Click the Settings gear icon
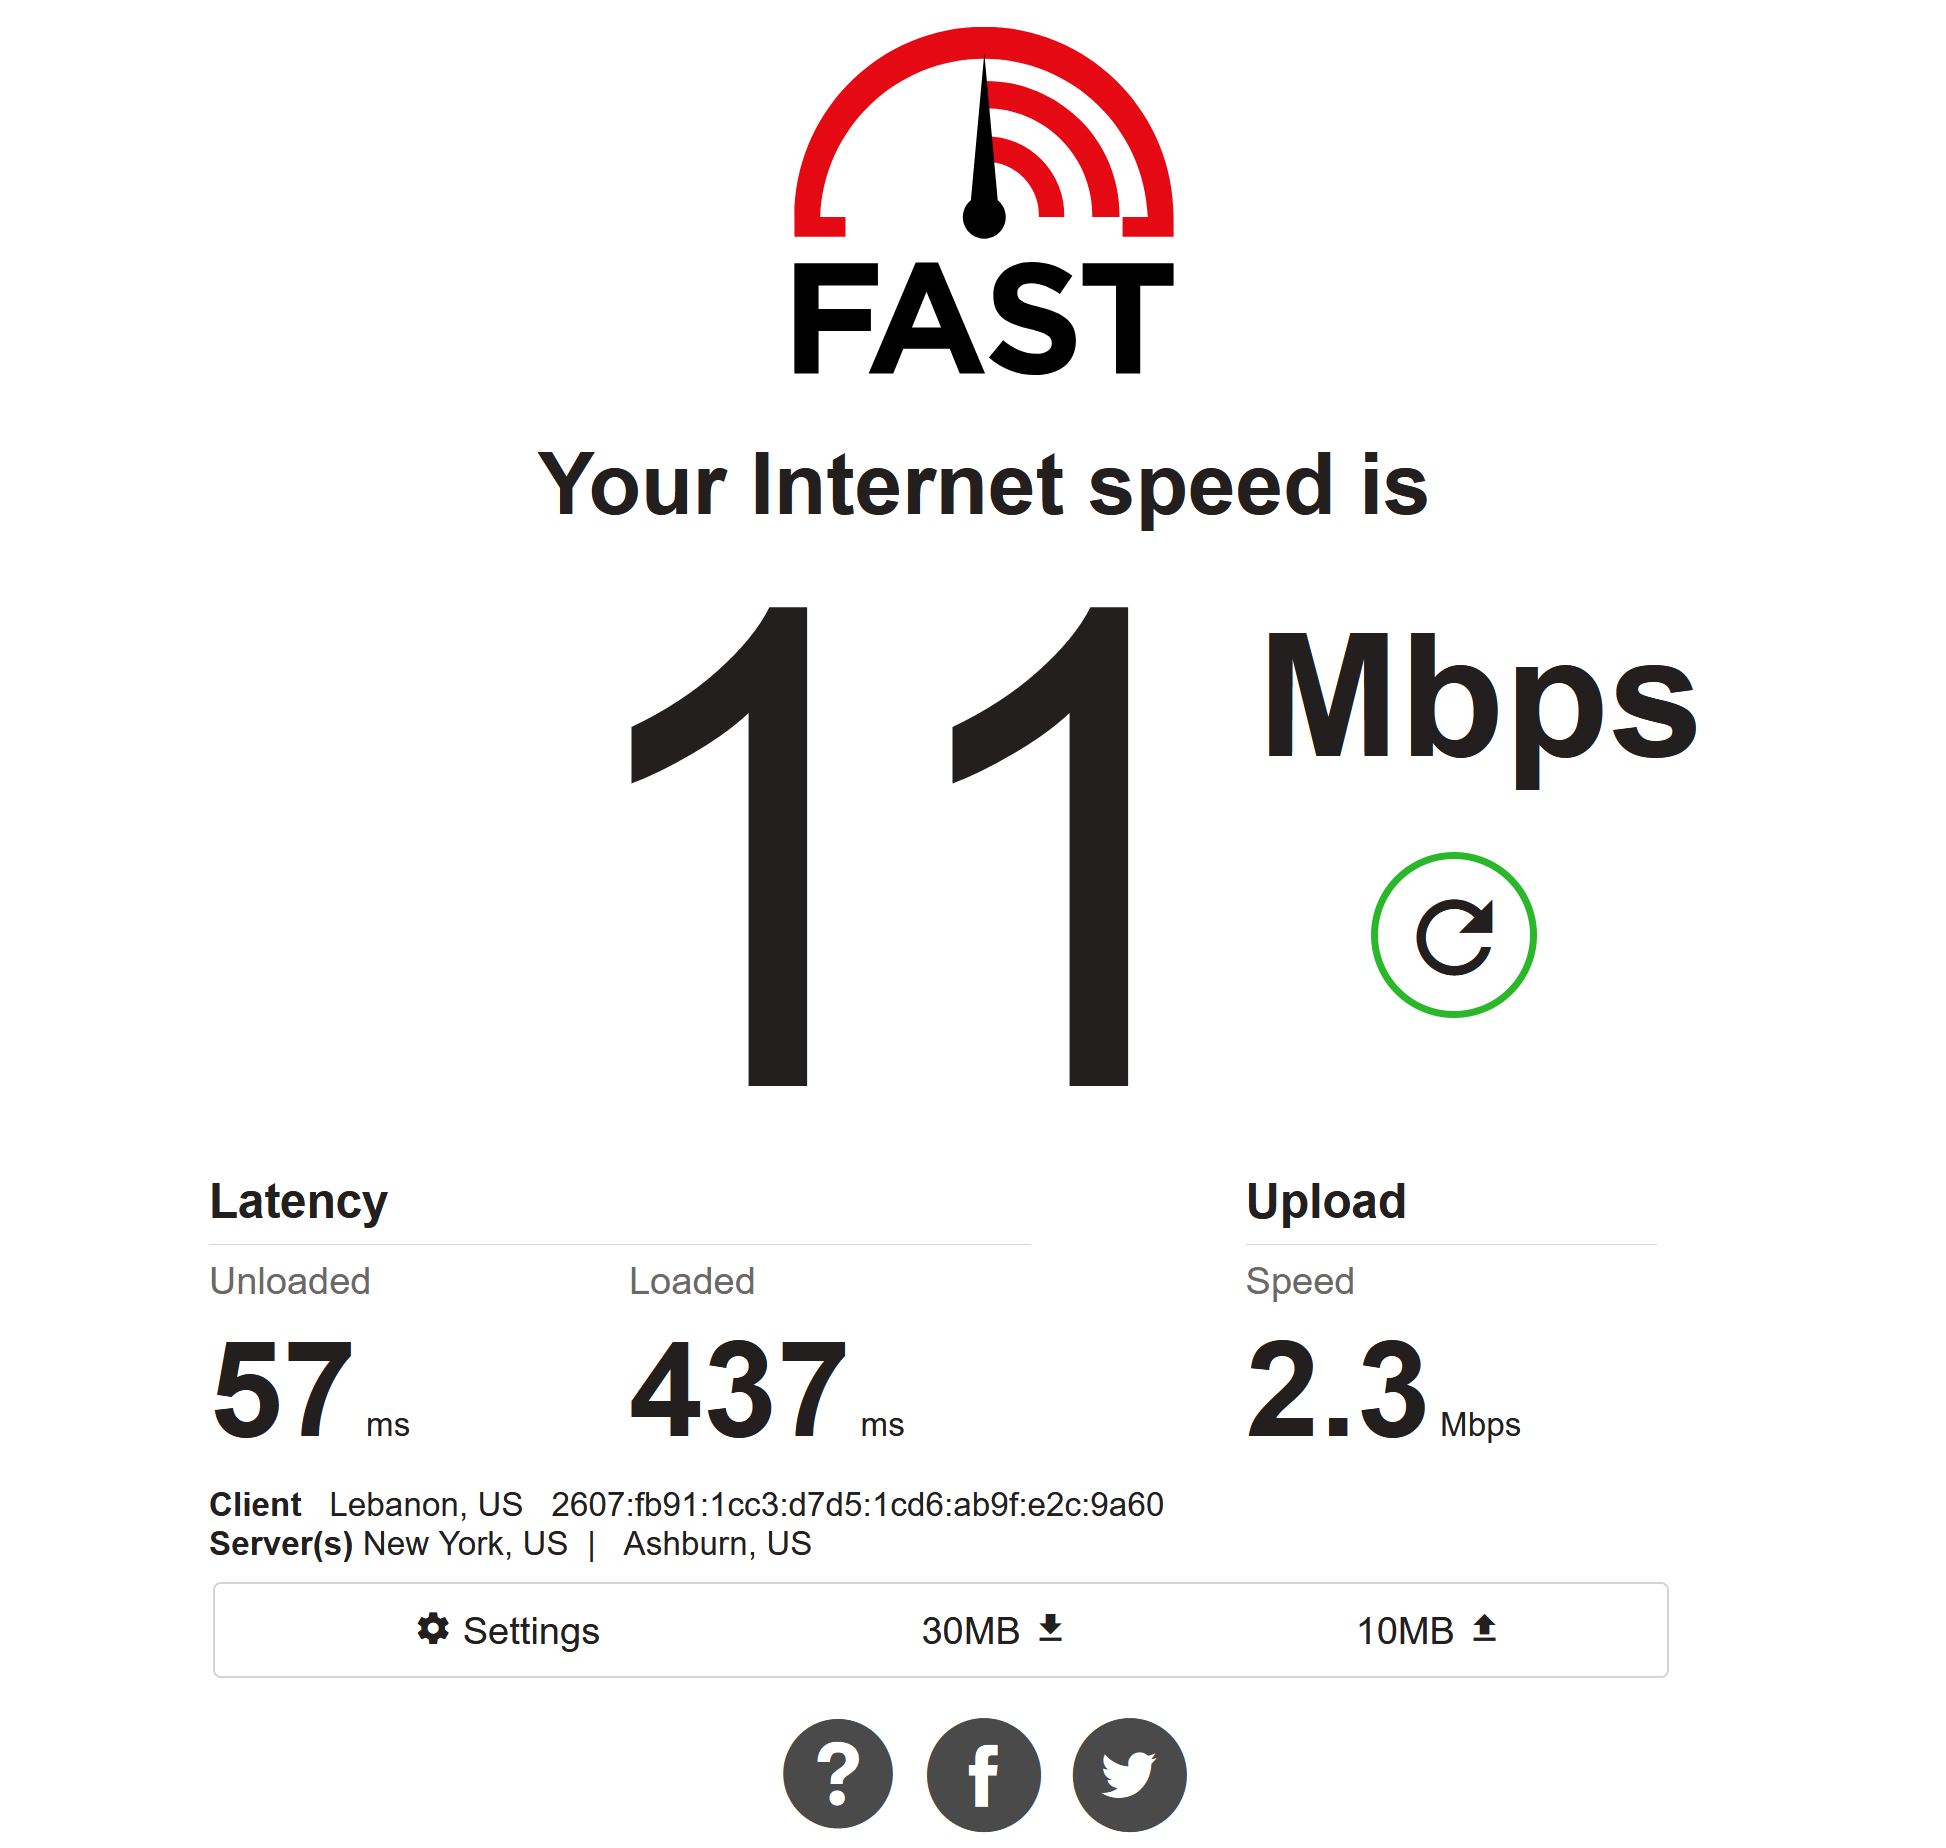Screen dimensions: 1946x1848 tap(433, 1629)
